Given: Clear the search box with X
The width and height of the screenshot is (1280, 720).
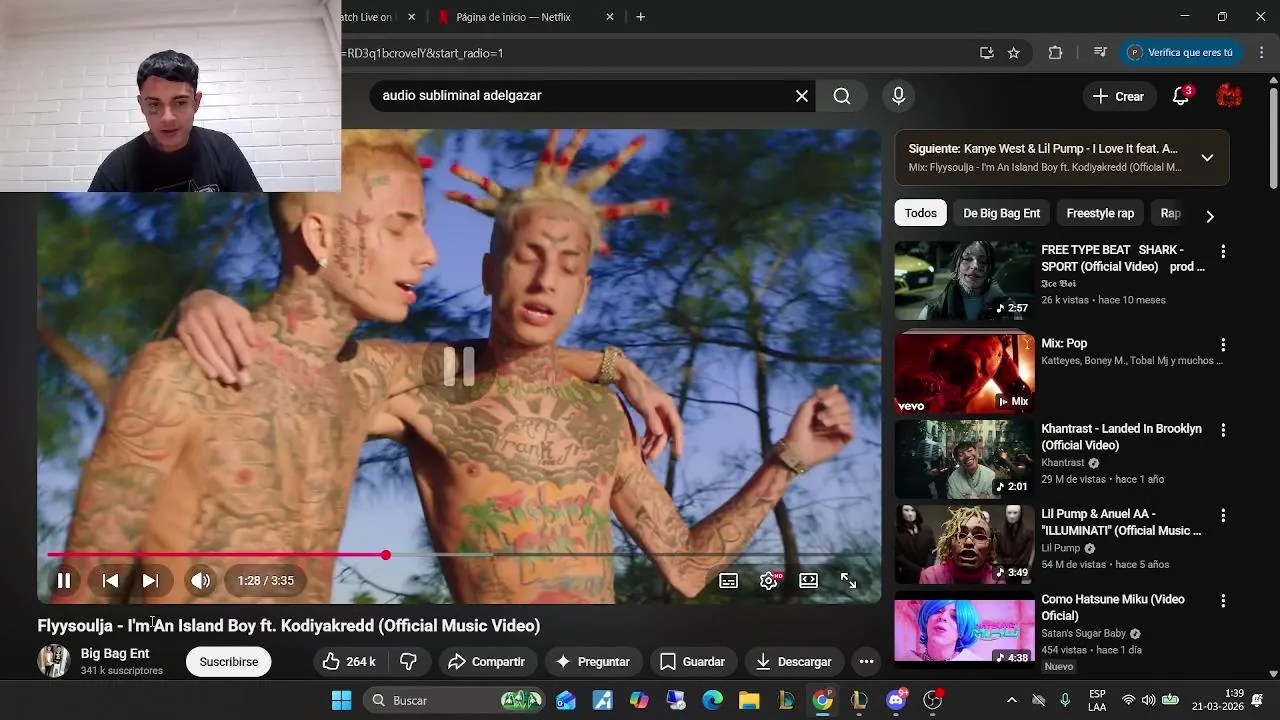Looking at the screenshot, I should (x=802, y=96).
